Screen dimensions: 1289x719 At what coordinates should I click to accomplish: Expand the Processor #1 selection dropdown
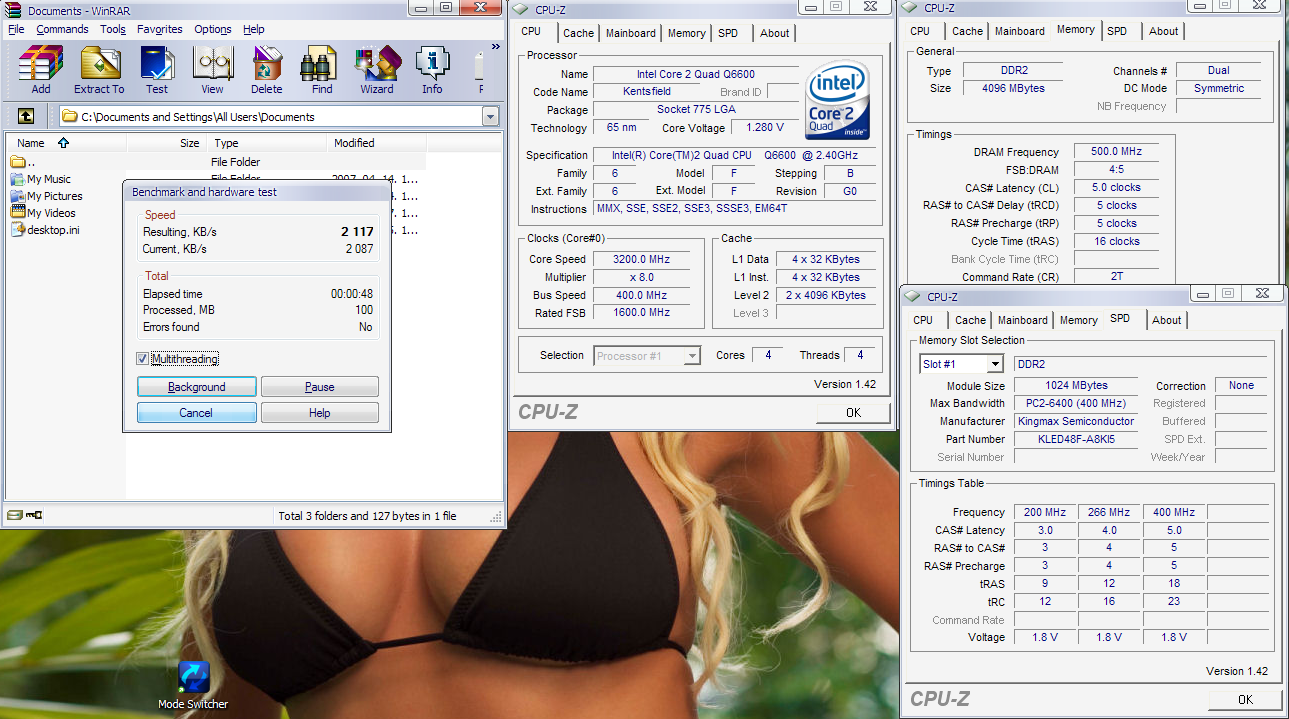coord(691,356)
